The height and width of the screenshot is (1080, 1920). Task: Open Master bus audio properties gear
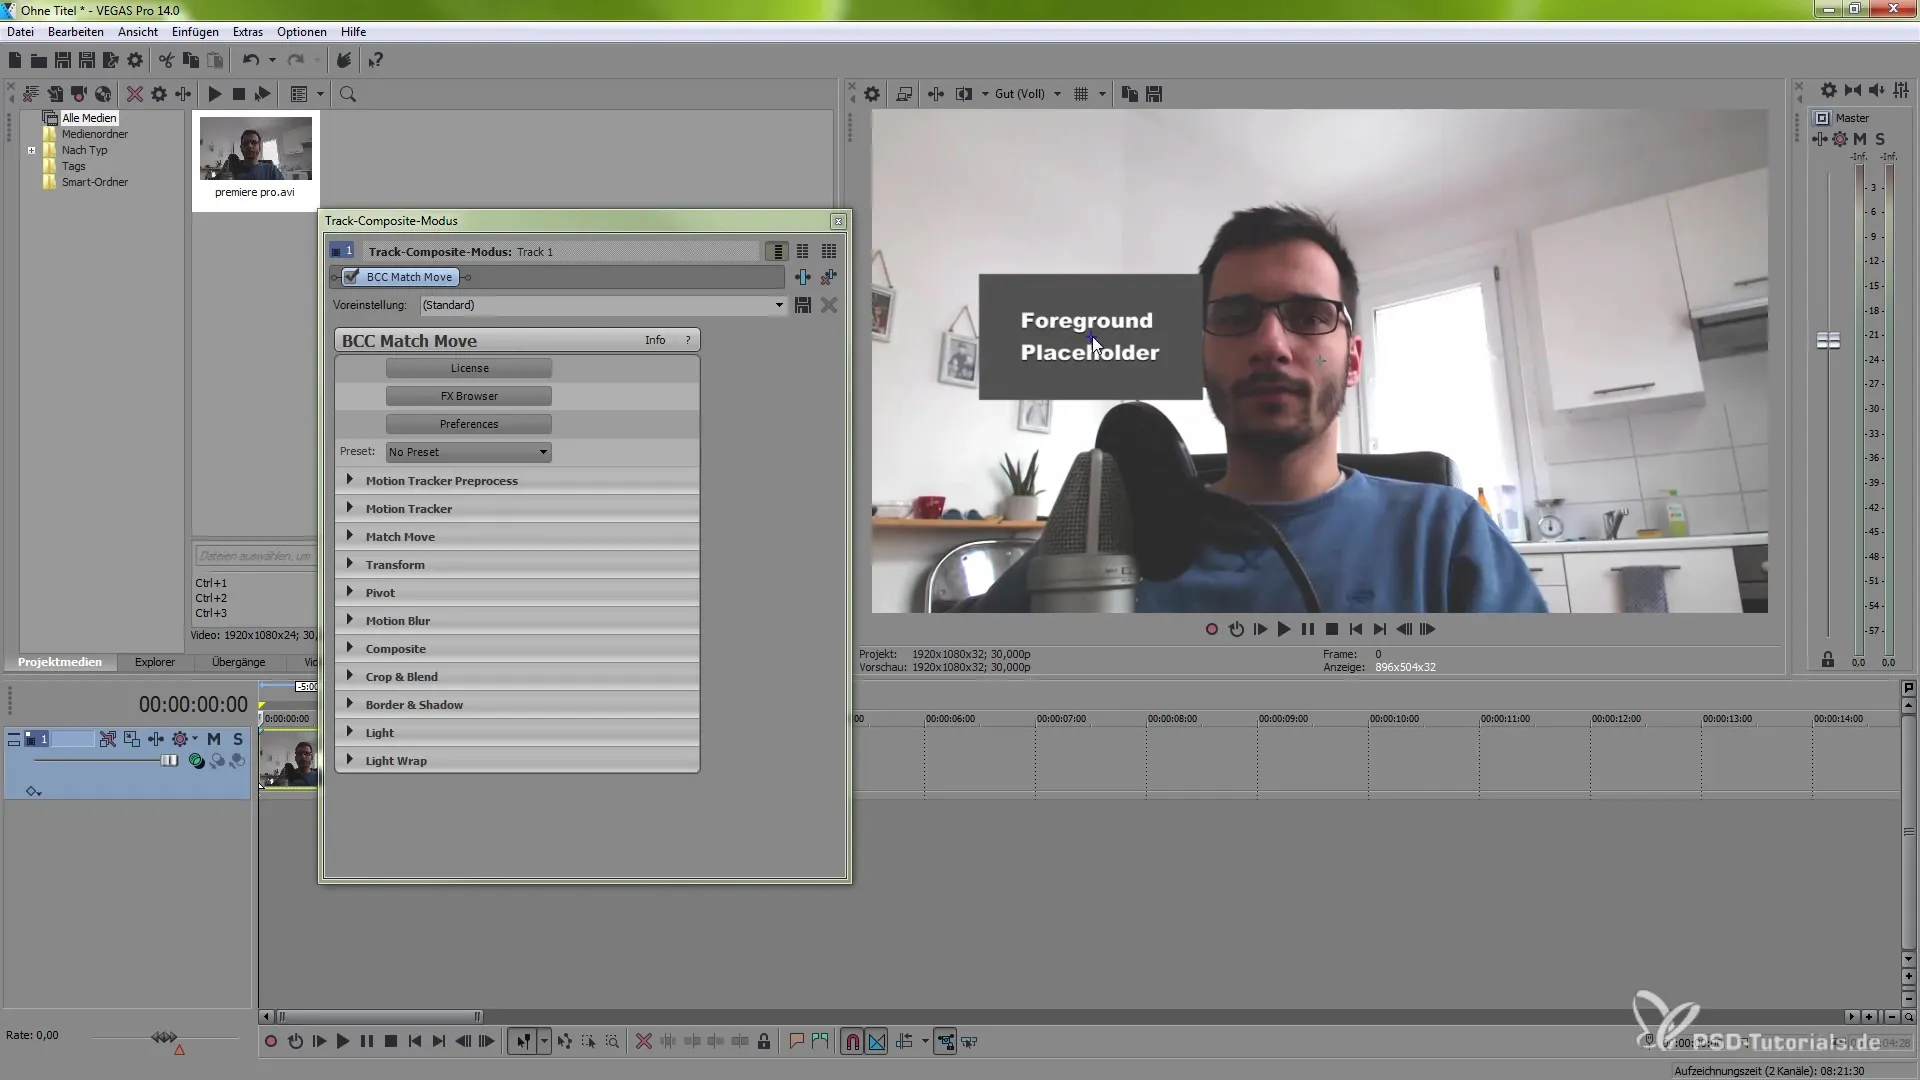[x=1828, y=90]
